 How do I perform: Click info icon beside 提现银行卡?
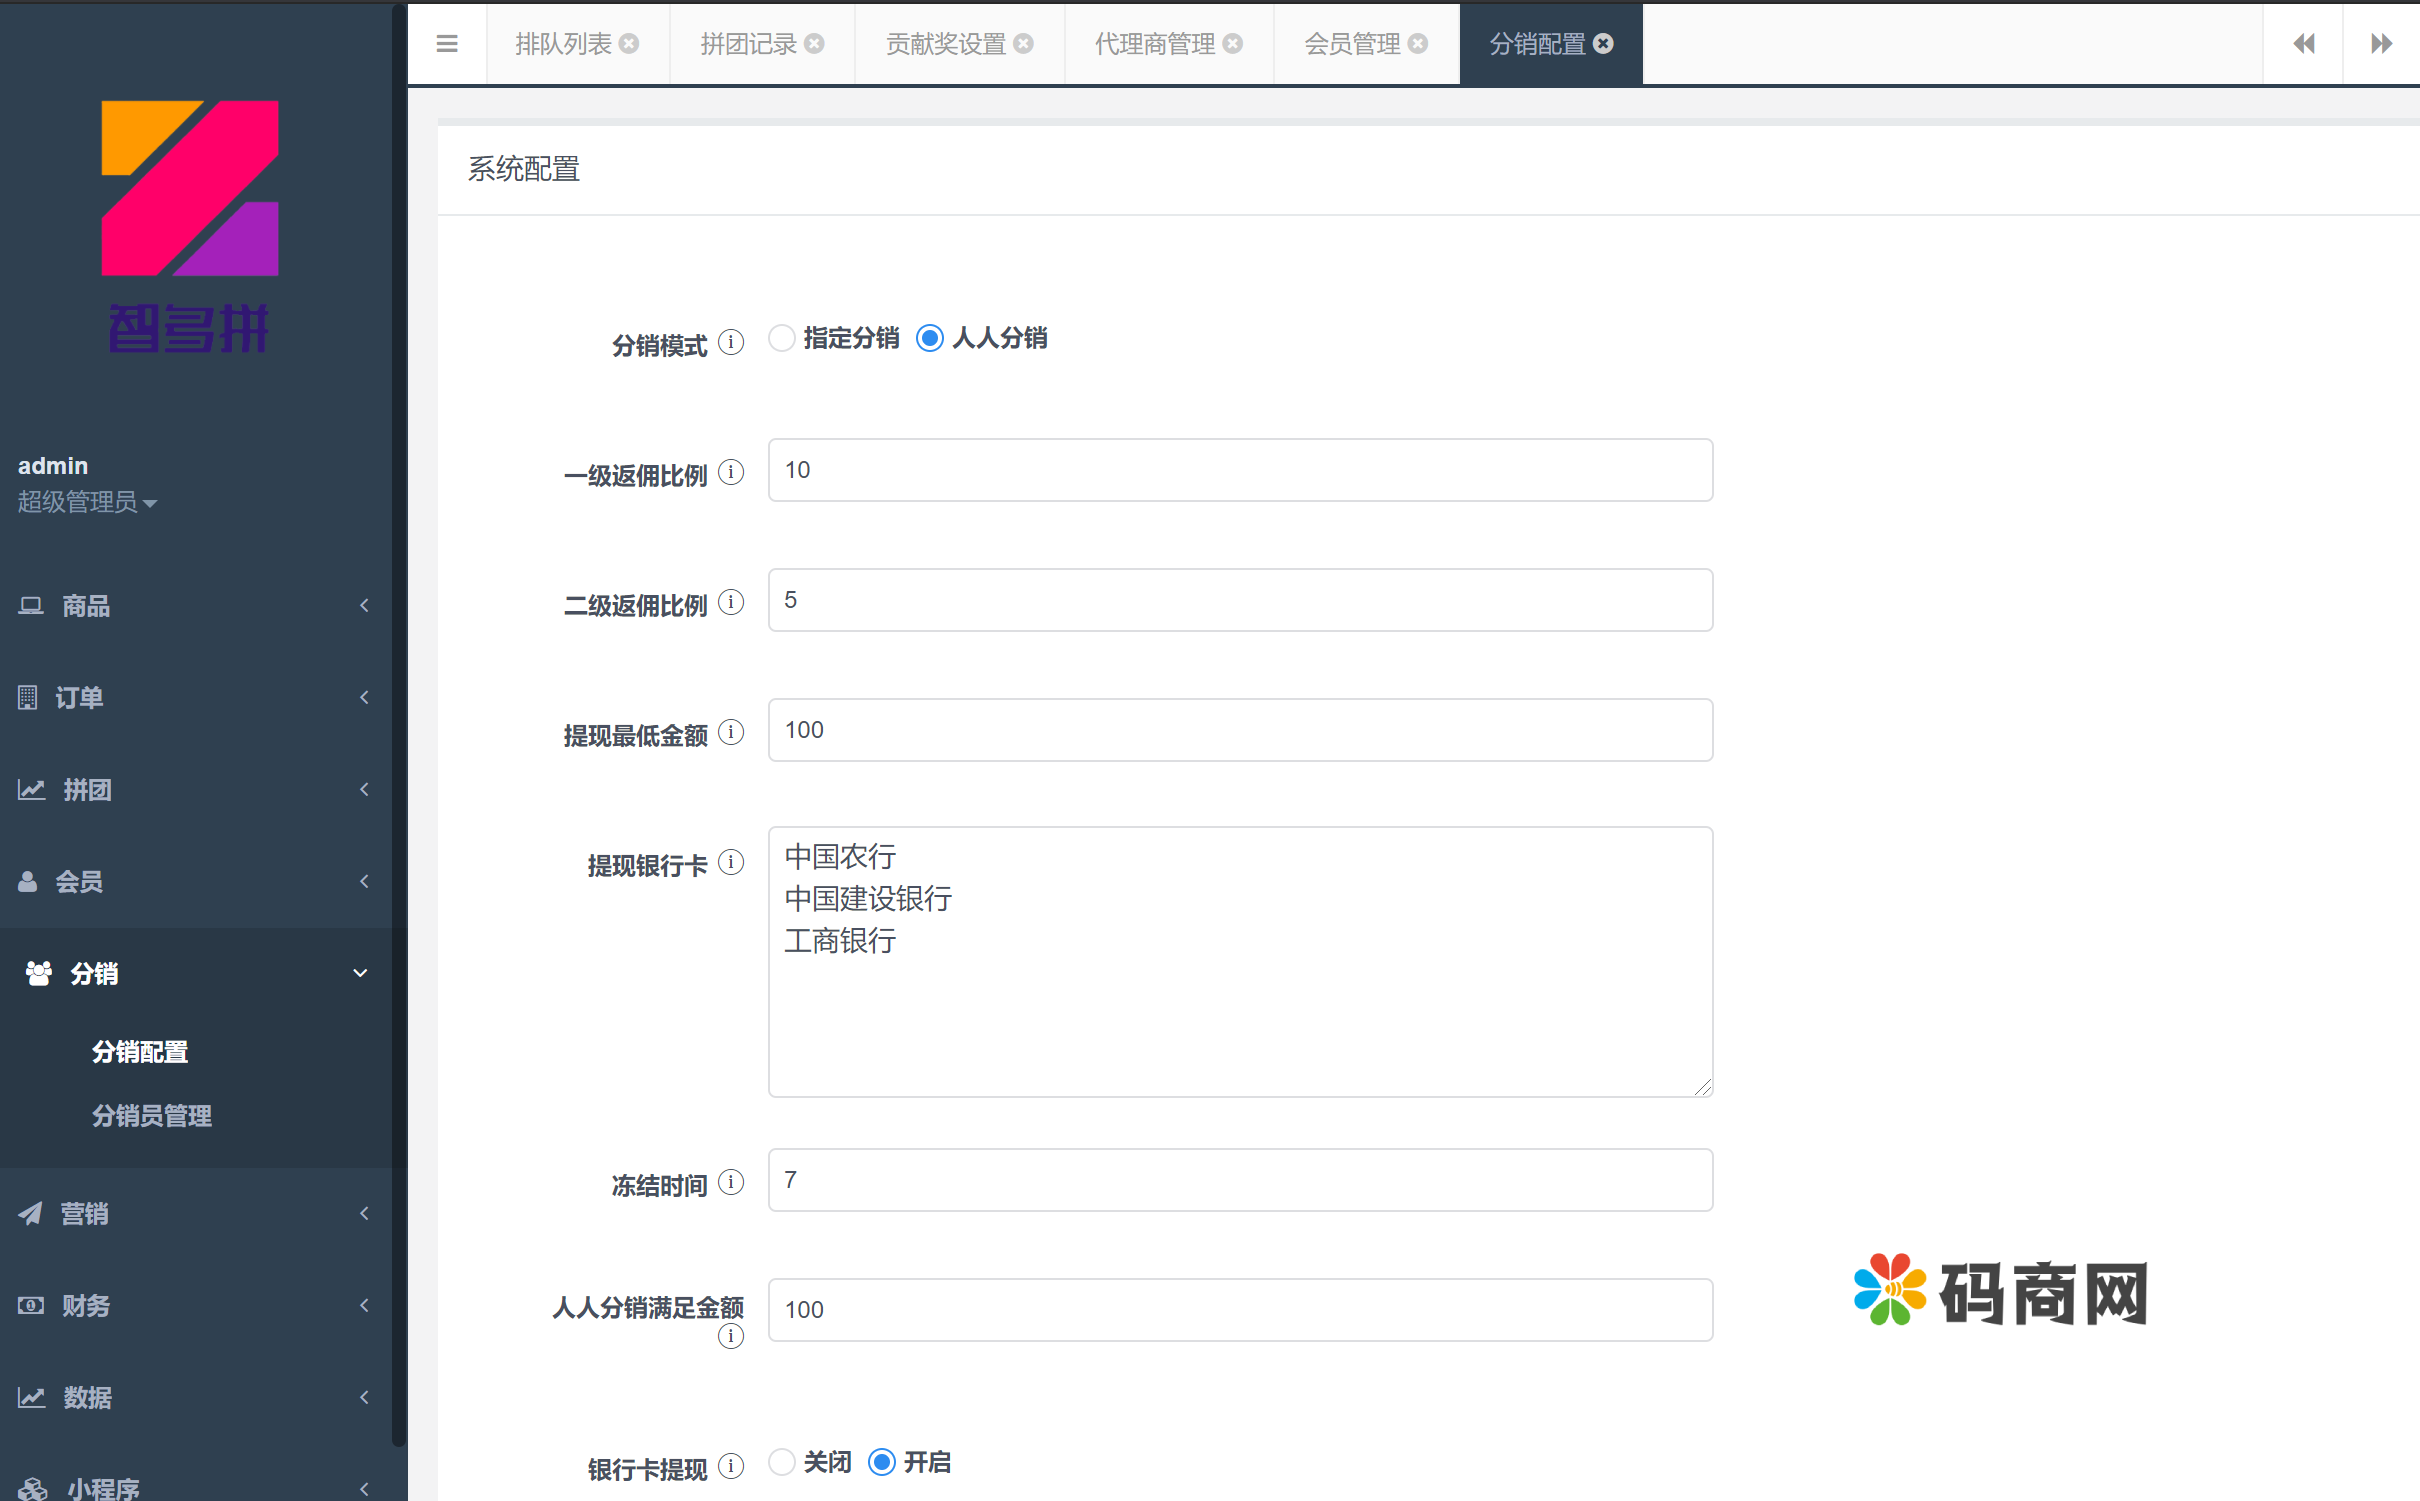click(x=731, y=862)
